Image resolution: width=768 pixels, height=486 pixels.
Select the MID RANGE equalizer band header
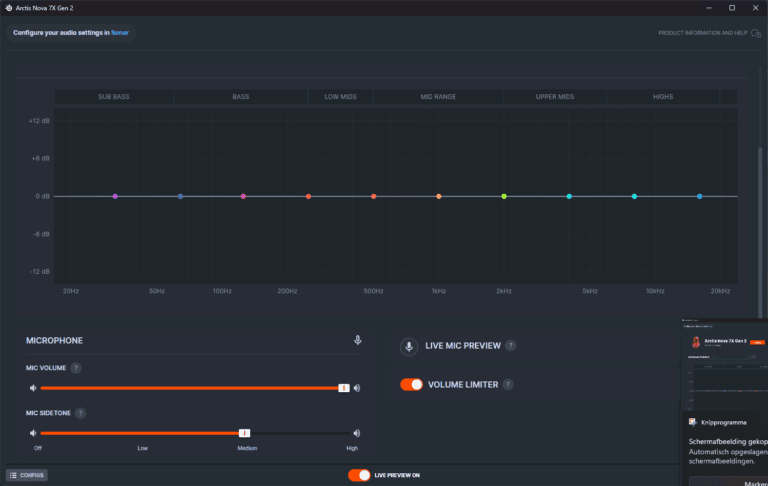[x=438, y=97]
